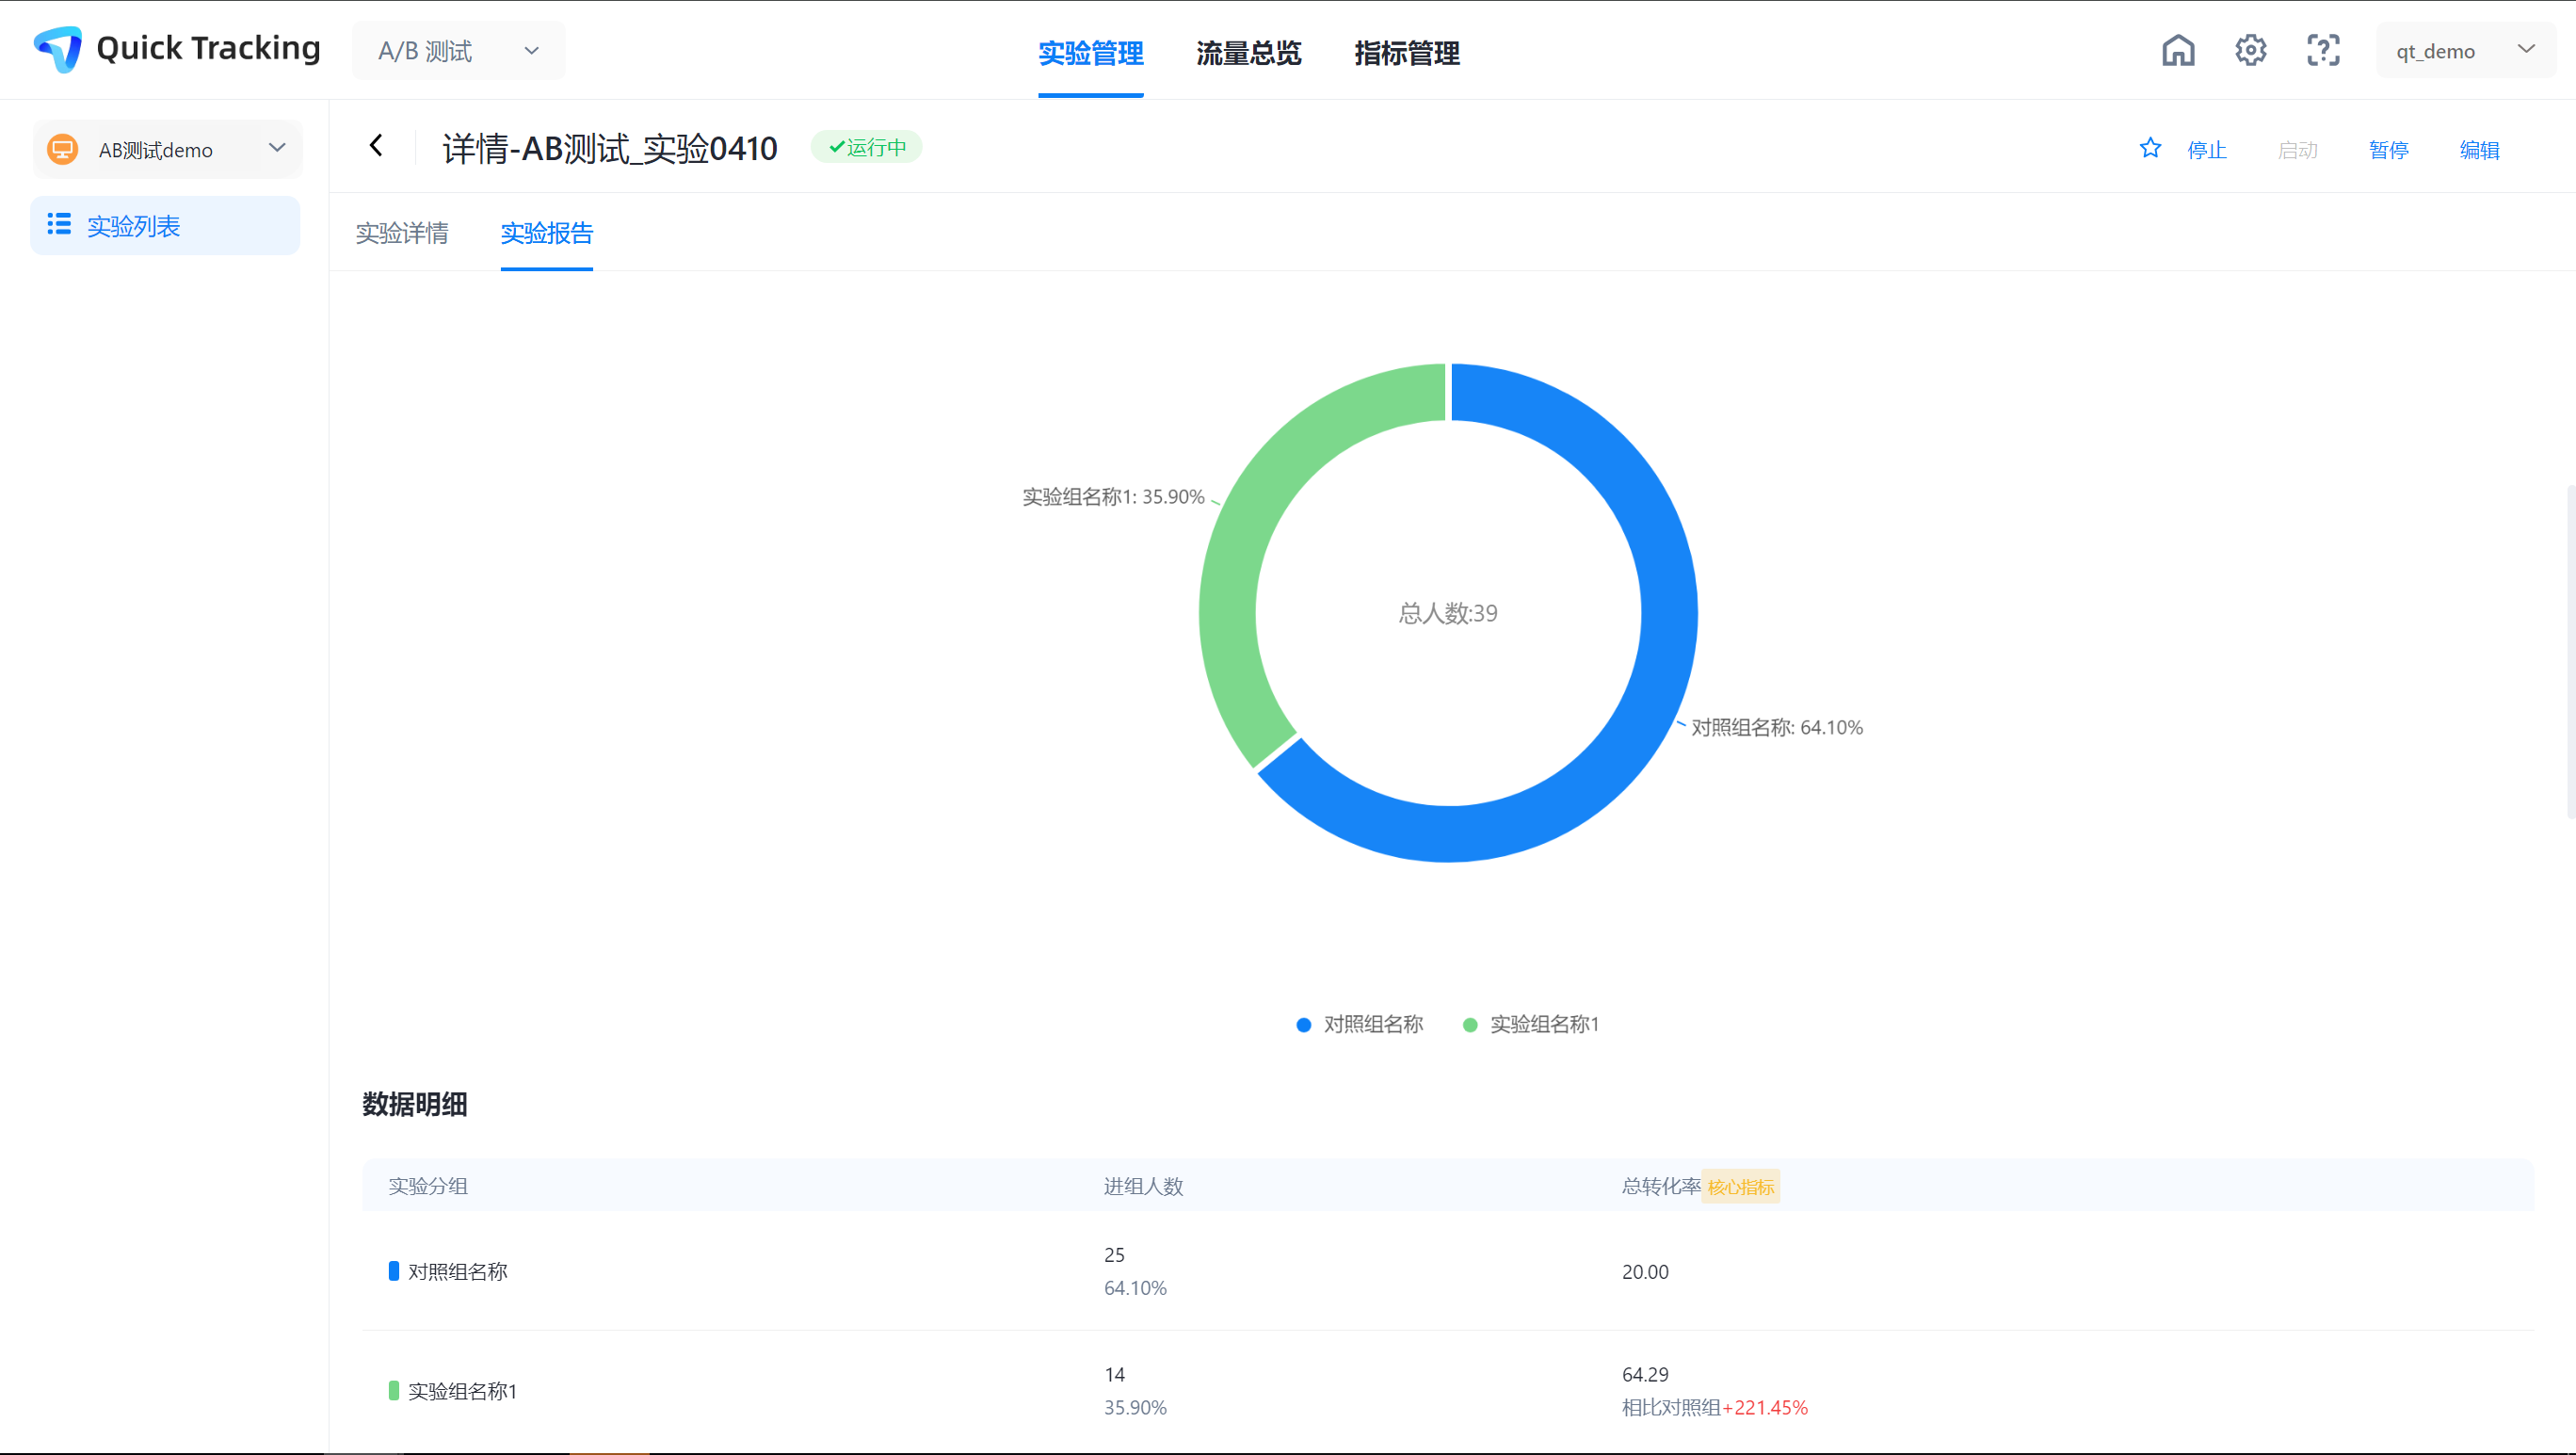2576x1455 pixels.
Task: Click 暂停 to pause experiment
Action: coord(2388,150)
